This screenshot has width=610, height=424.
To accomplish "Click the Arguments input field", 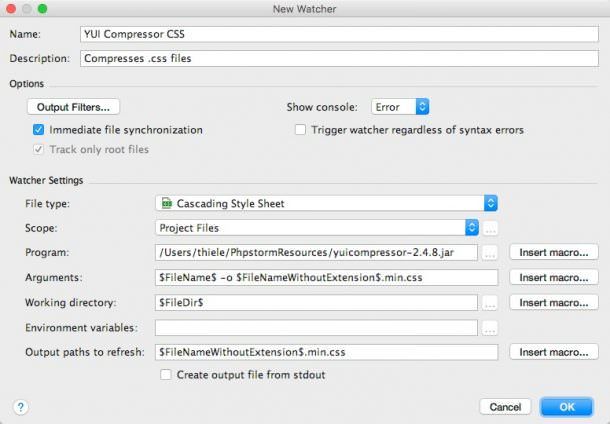I will coord(326,278).
